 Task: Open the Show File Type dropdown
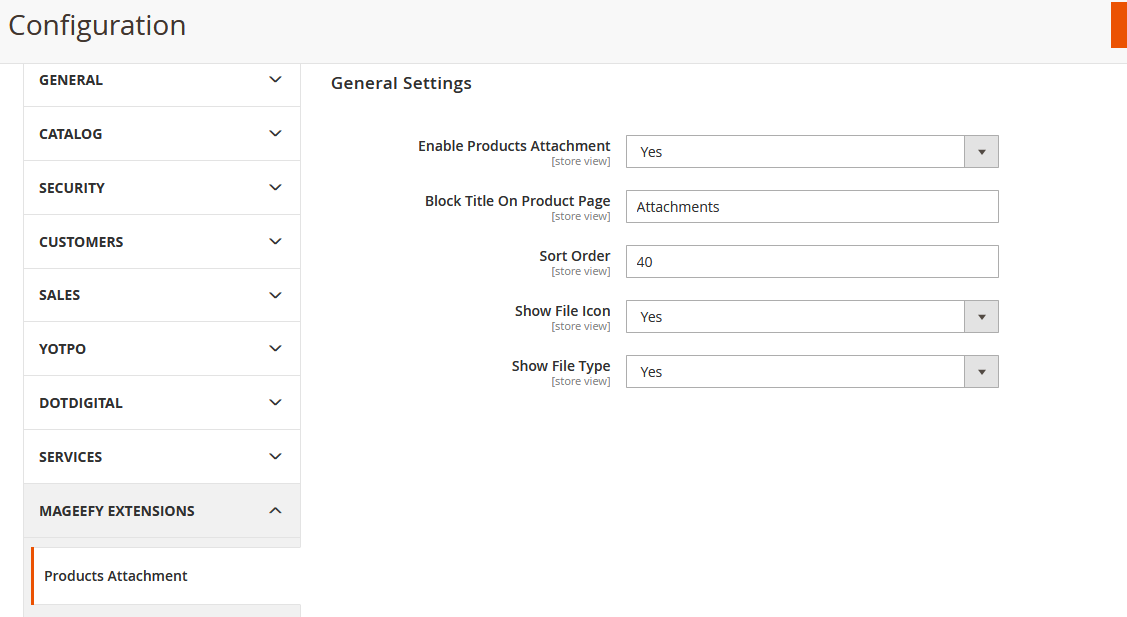811,372
